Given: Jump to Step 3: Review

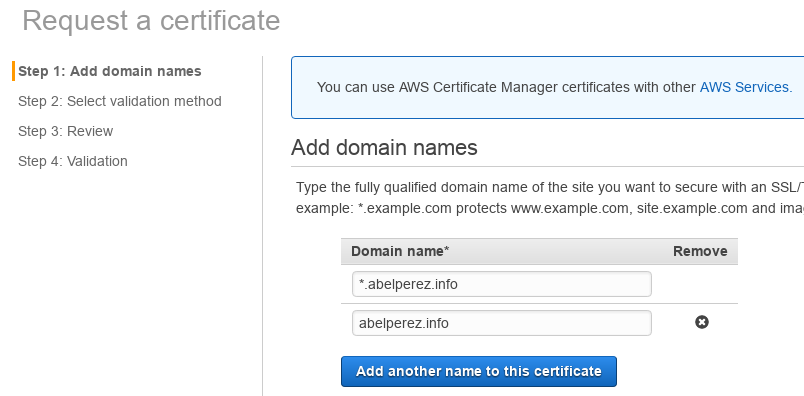Looking at the screenshot, I should point(66,131).
